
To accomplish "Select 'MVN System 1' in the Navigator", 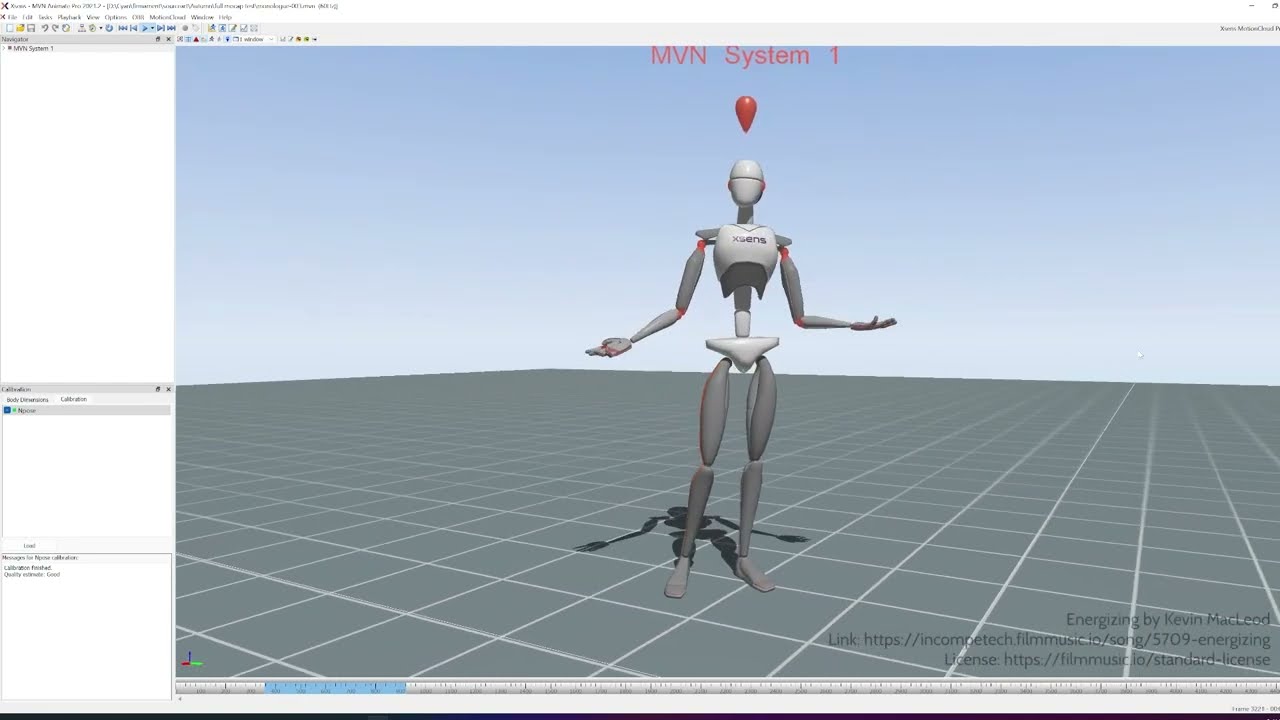I will point(33,48).
